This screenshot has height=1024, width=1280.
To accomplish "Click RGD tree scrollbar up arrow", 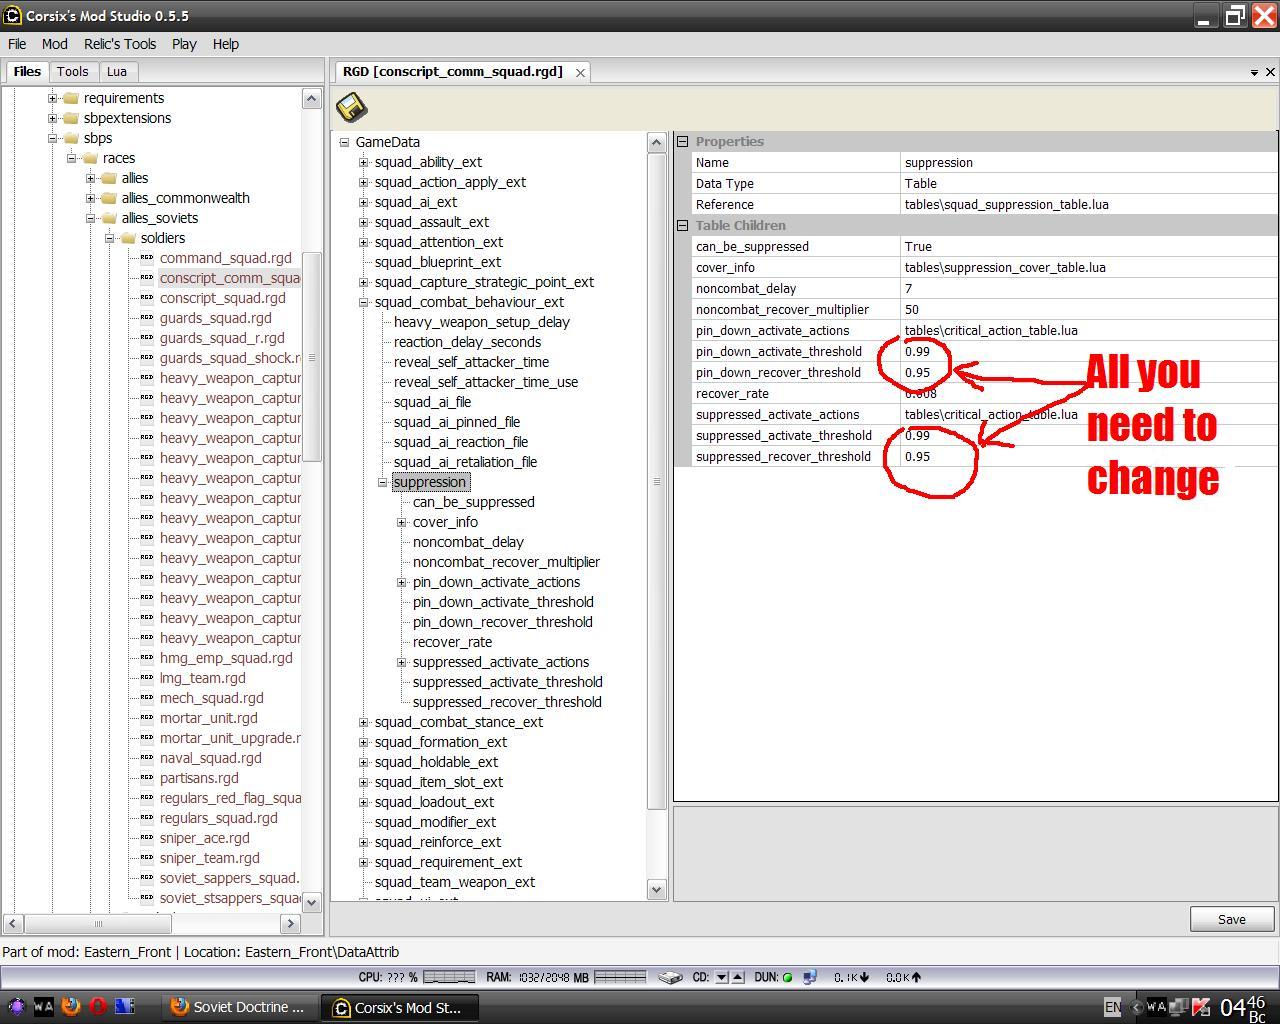I will [657, 142].
